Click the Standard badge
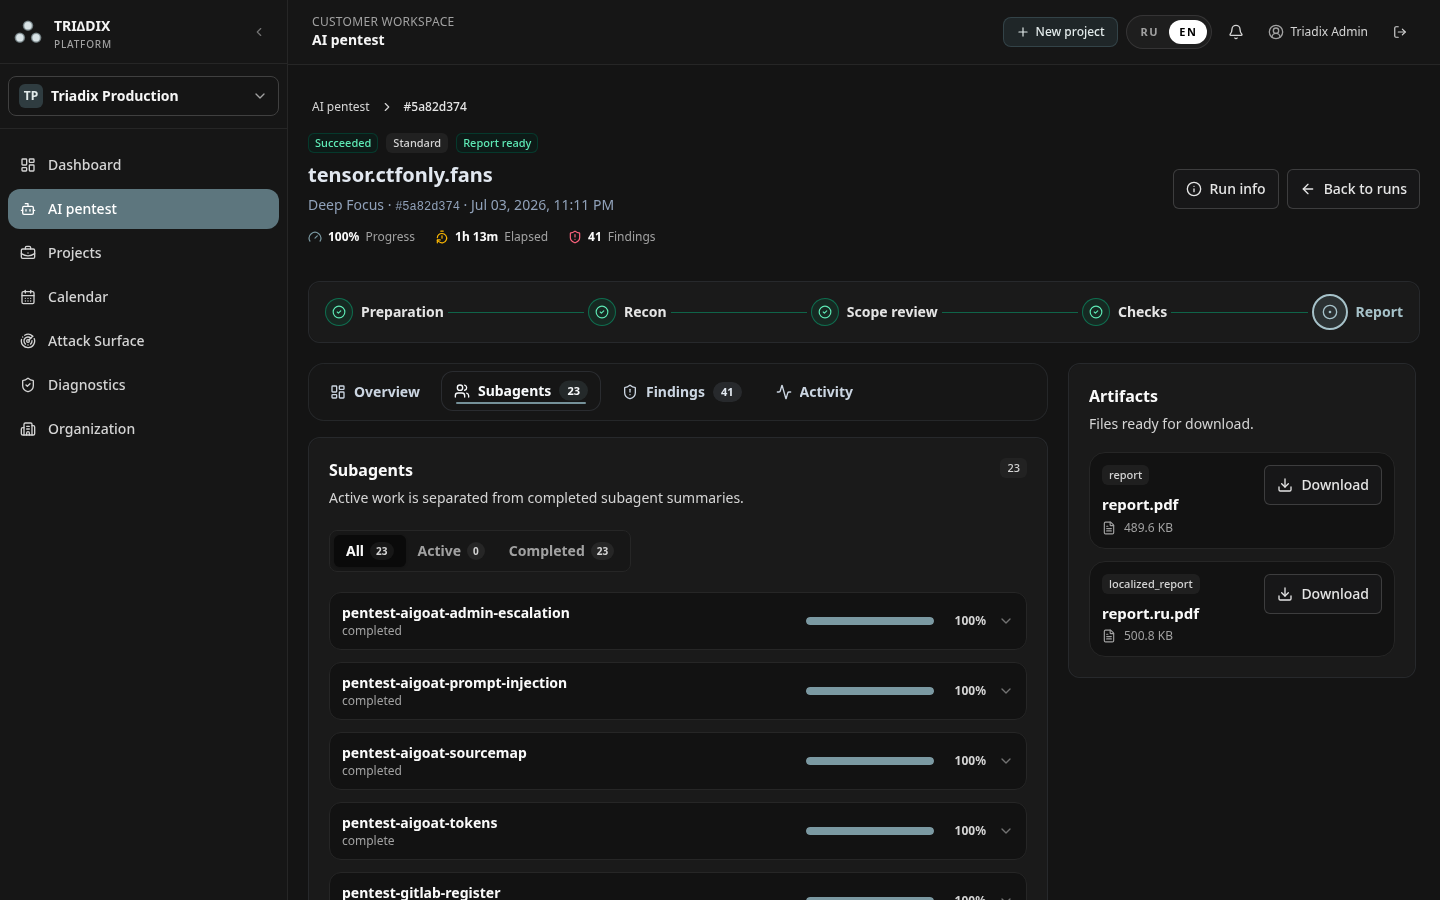This screenshot has height=900, width=1440. tap(417, 143)
